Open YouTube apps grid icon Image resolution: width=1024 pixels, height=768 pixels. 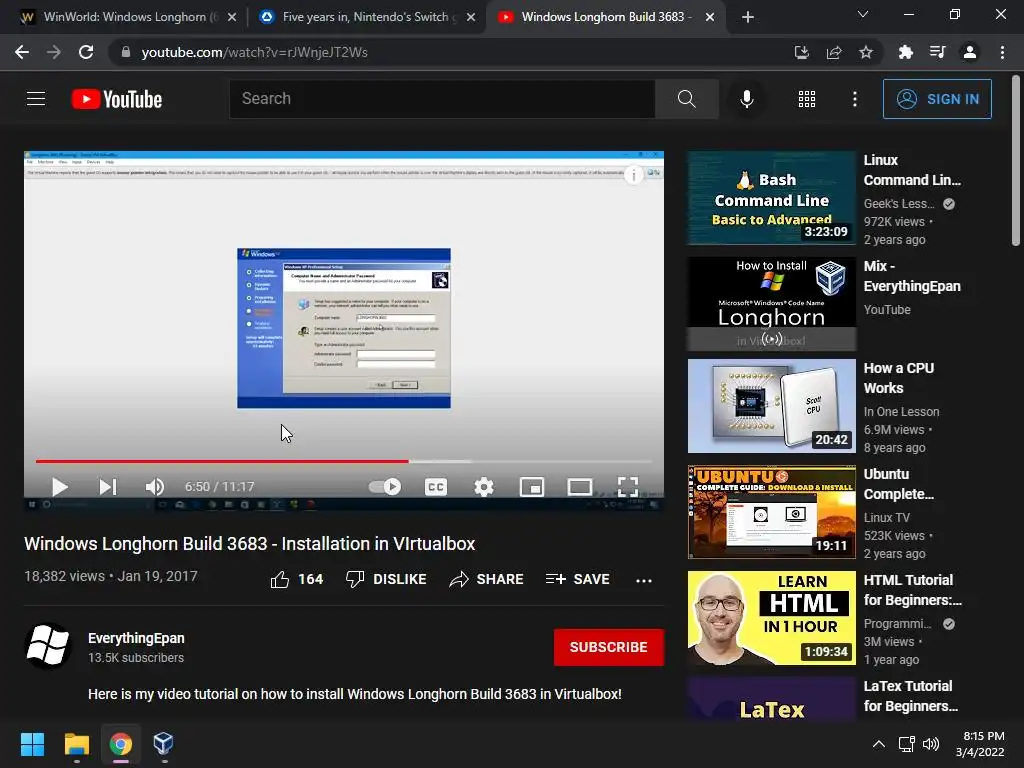click(807, 99)
